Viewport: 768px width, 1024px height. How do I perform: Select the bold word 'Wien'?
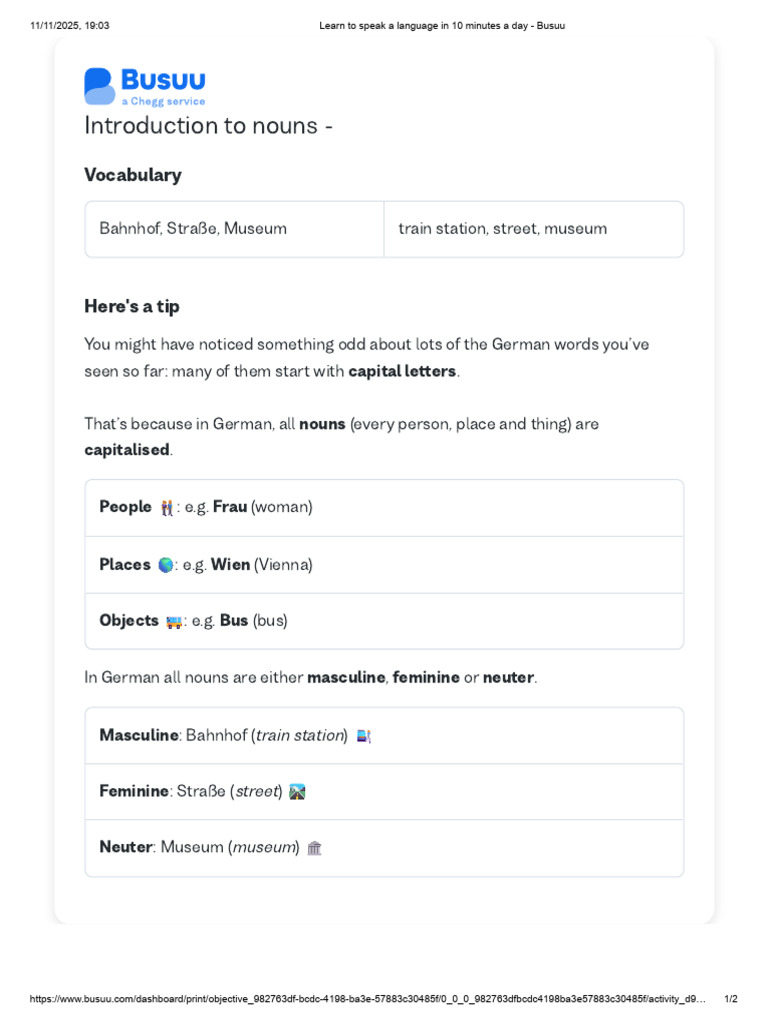[x=230, y=565]
